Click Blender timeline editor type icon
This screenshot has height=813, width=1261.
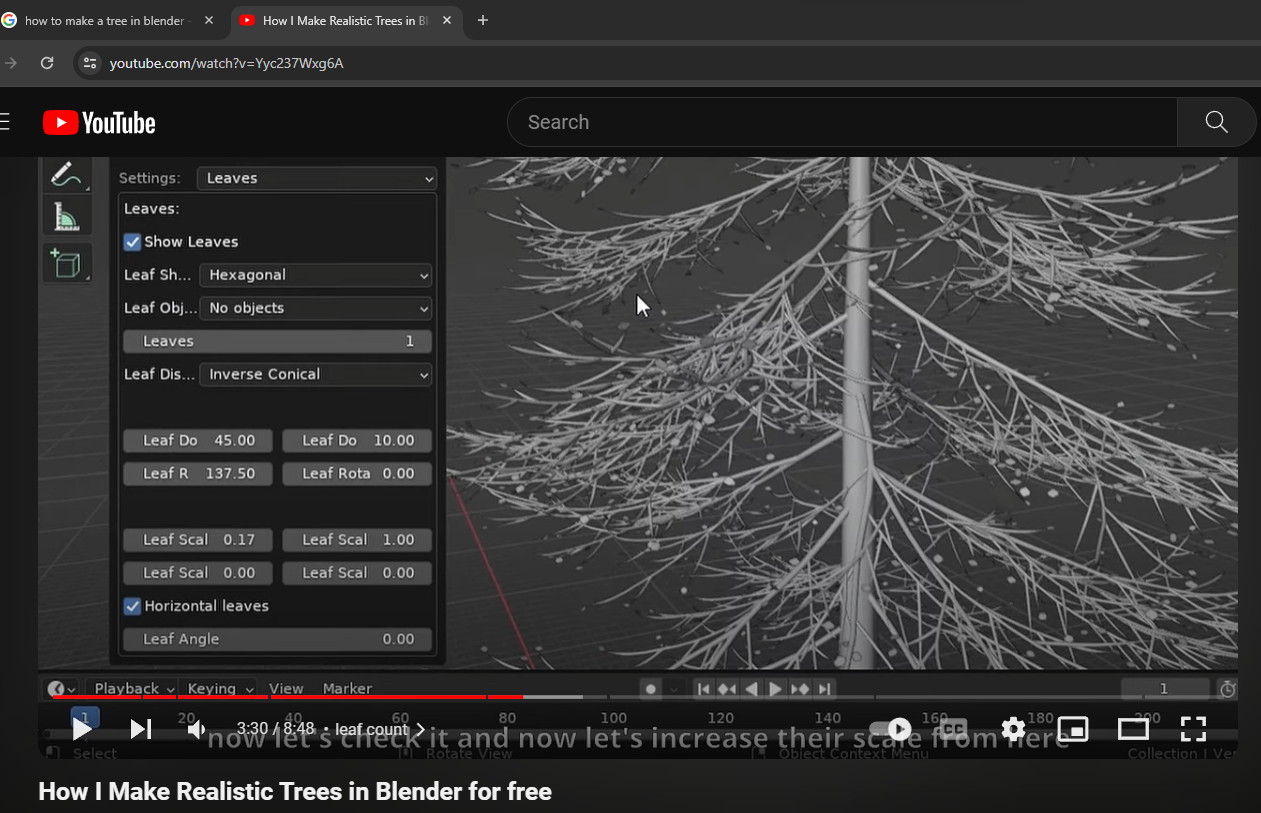[x=62, y=689]
